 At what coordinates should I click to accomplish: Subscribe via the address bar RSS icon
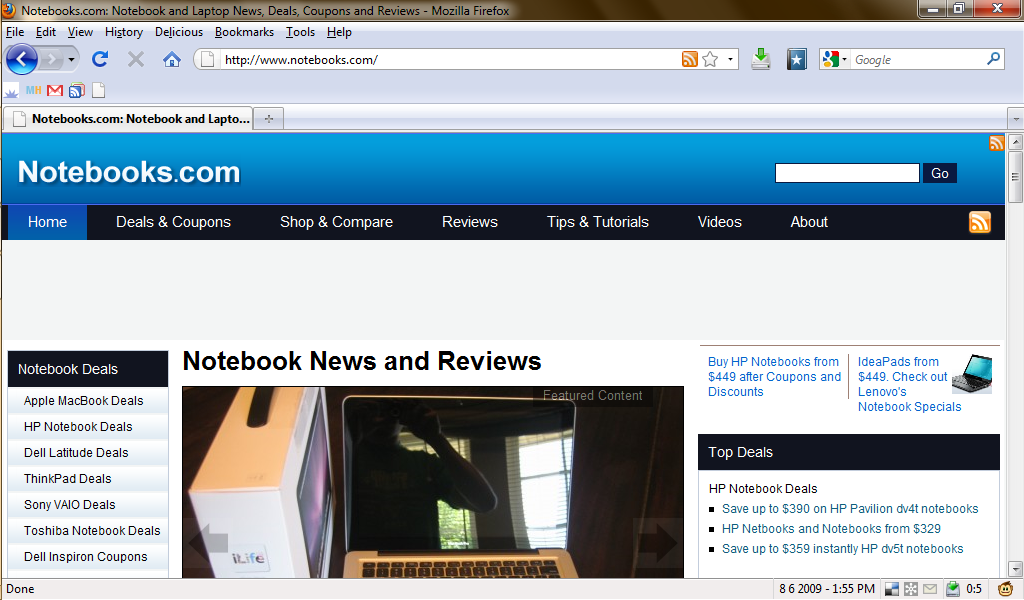coord(690,59)
